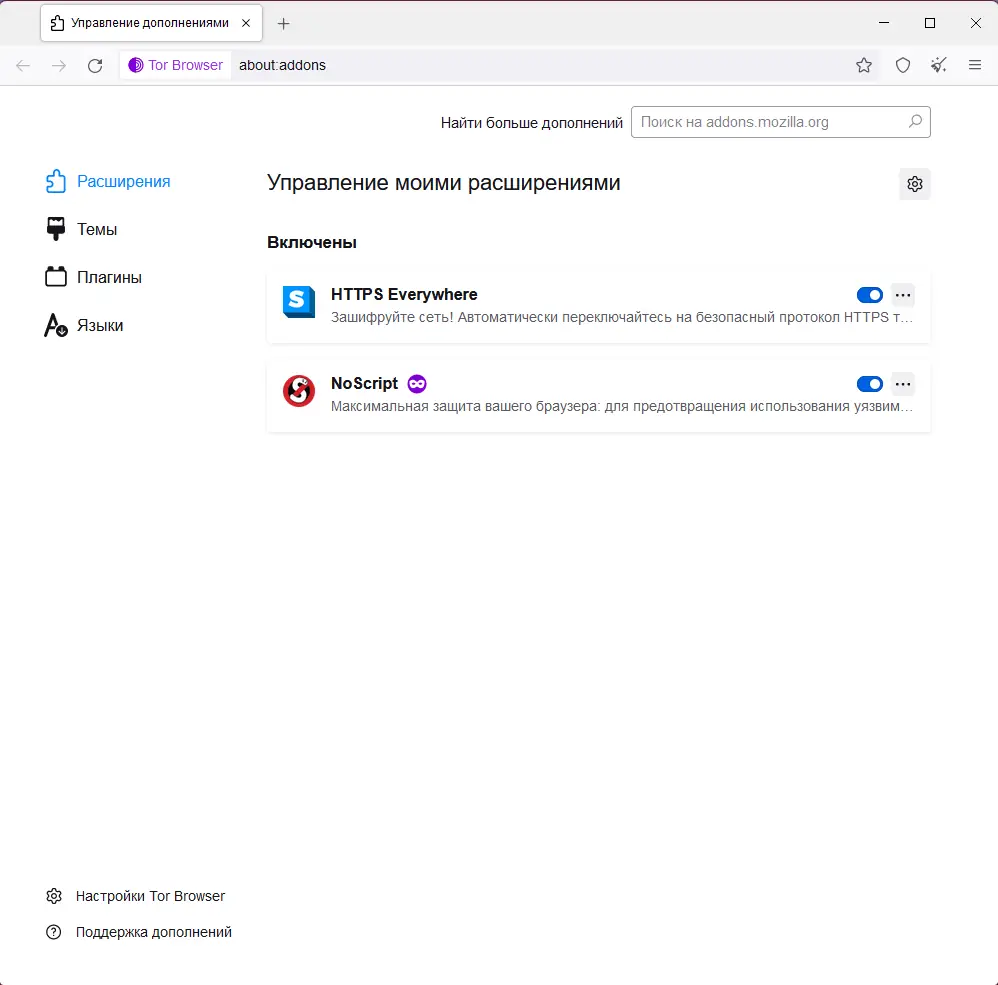
Task: Go forward with the forward arrow
Action: pyautogui.click(x=59, y=65)
